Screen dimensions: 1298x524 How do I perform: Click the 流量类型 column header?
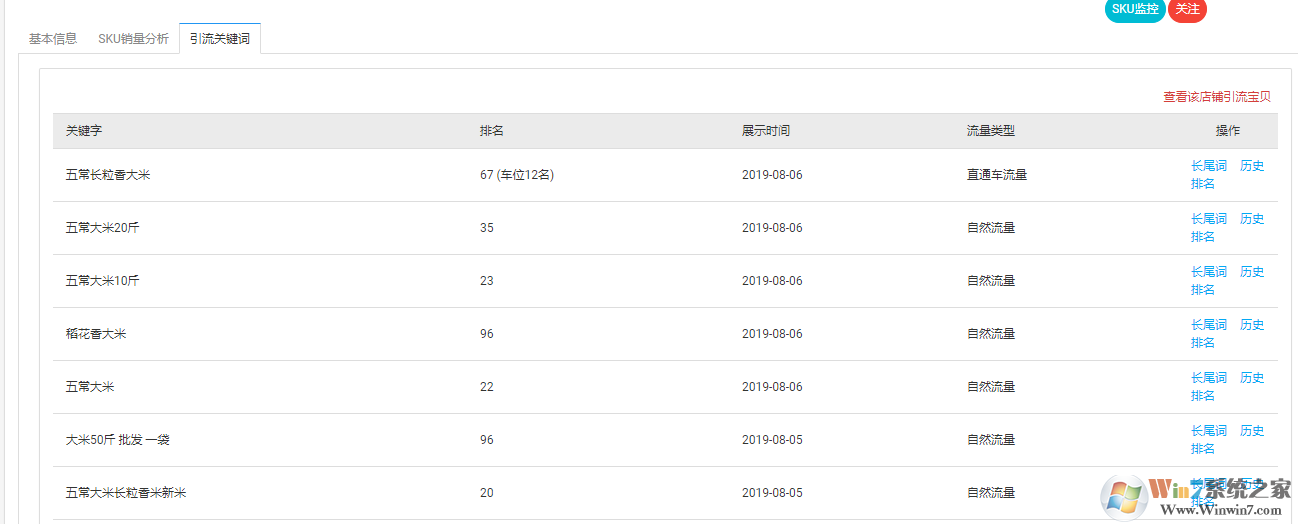coord(990,131)
